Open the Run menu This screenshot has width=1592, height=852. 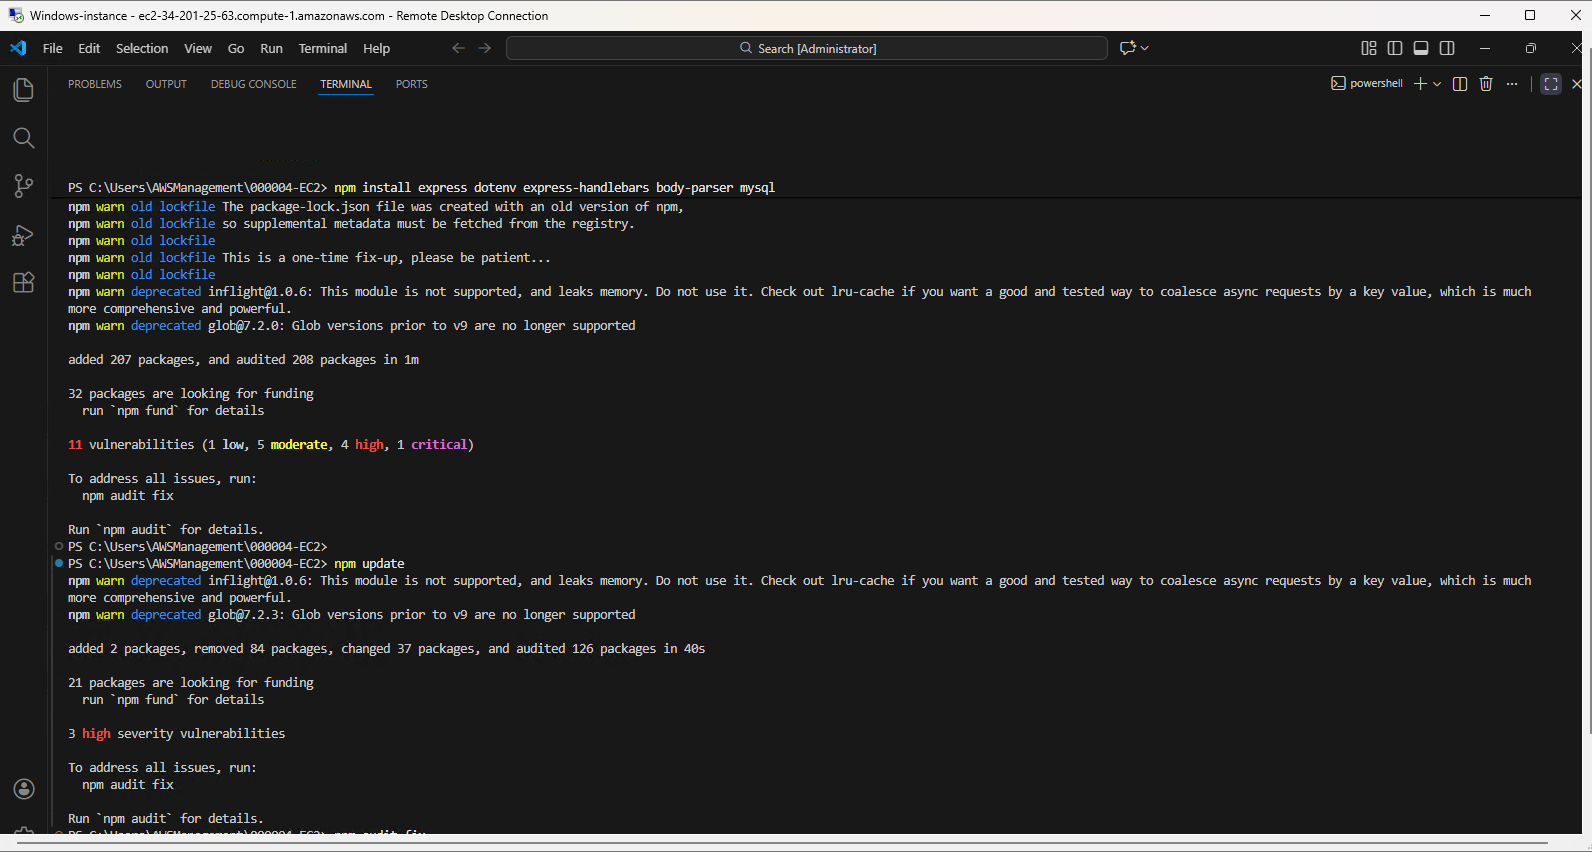[271, 48]
